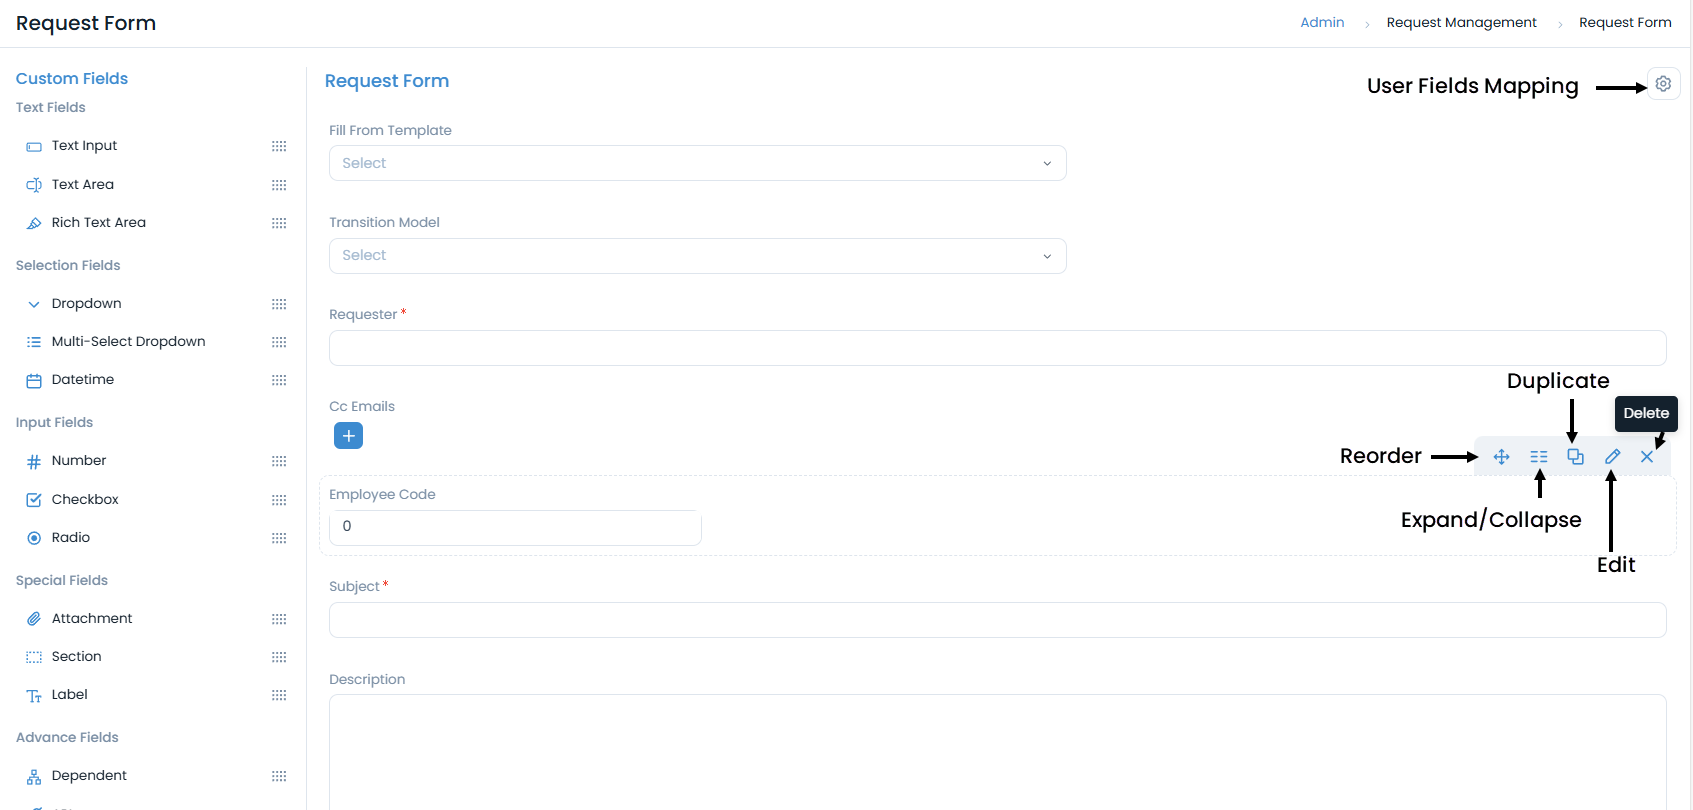Select the Checkbox field type
The height and width of the screenshot is (810, 1693).
click(85, 499)
